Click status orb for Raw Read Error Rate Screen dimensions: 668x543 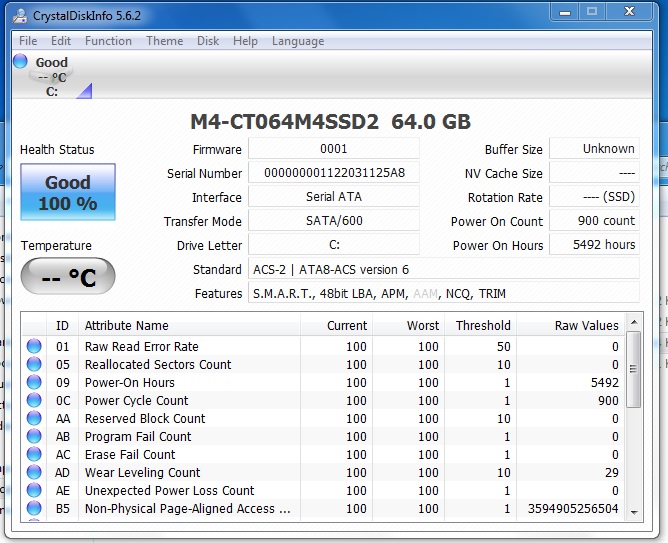(34, 346)
